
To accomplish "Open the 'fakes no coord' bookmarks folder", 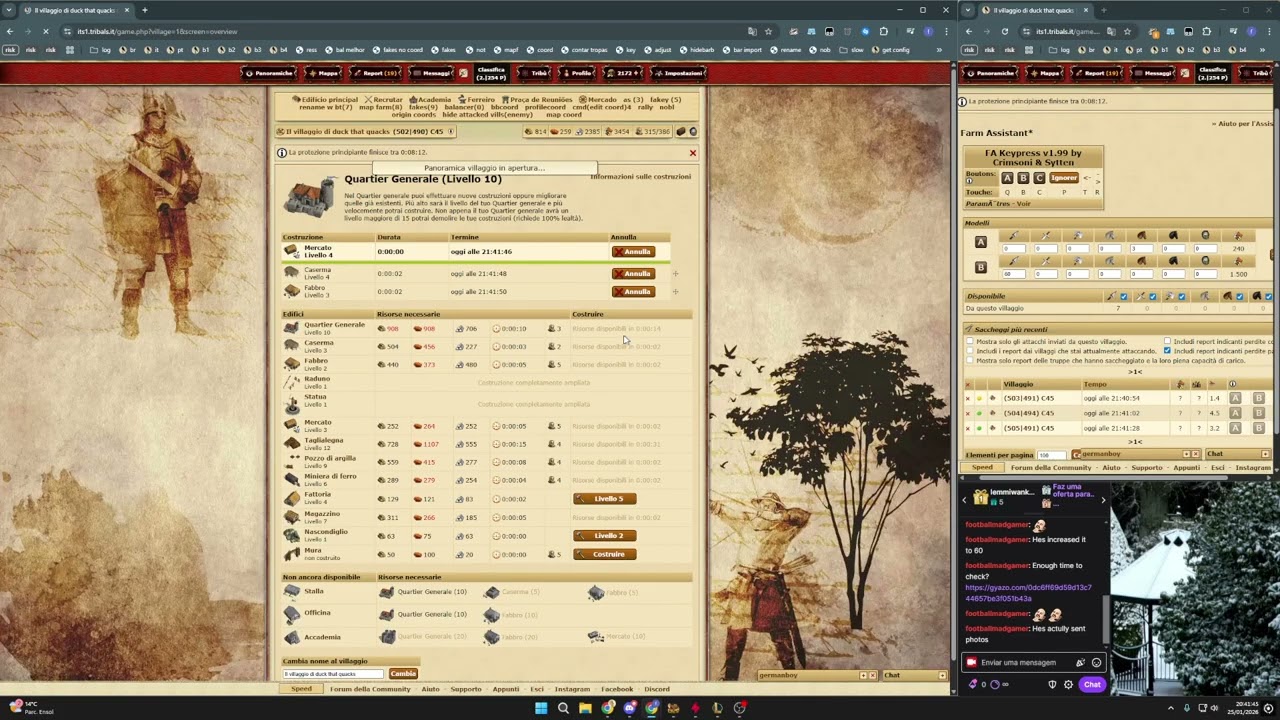I will coord(396,49).
